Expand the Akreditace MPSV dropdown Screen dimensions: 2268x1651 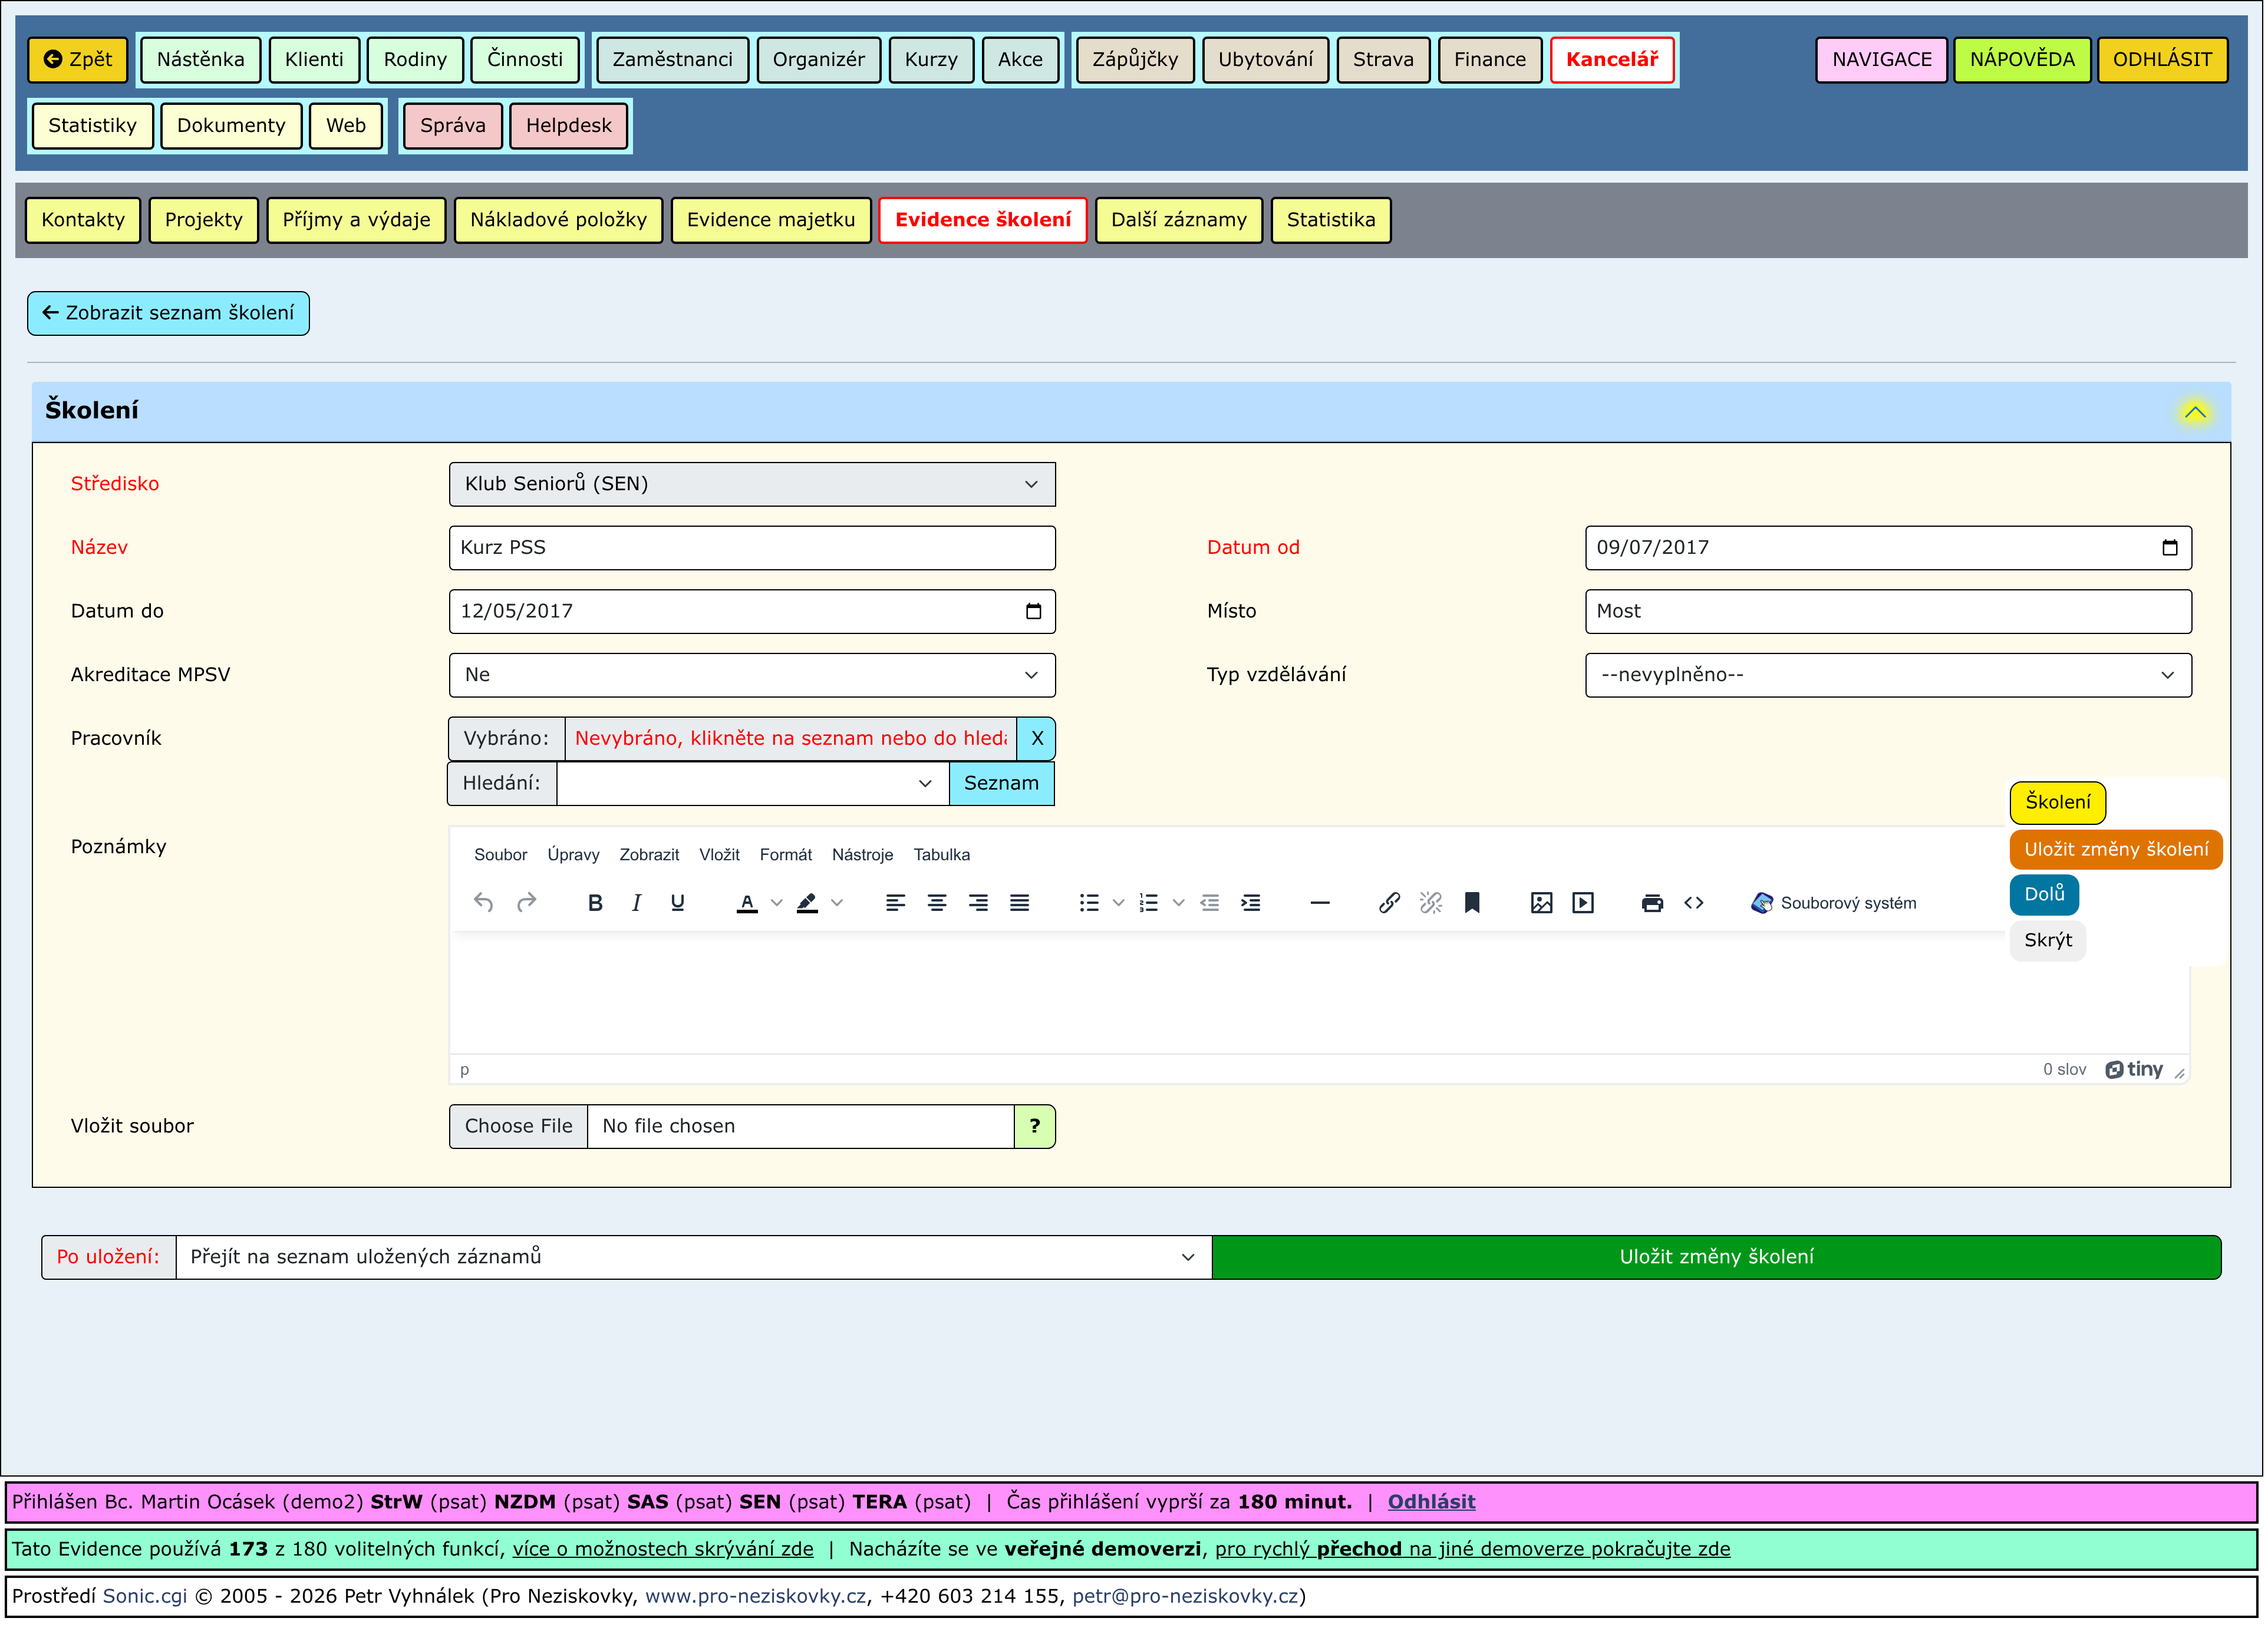click(752, 676)
